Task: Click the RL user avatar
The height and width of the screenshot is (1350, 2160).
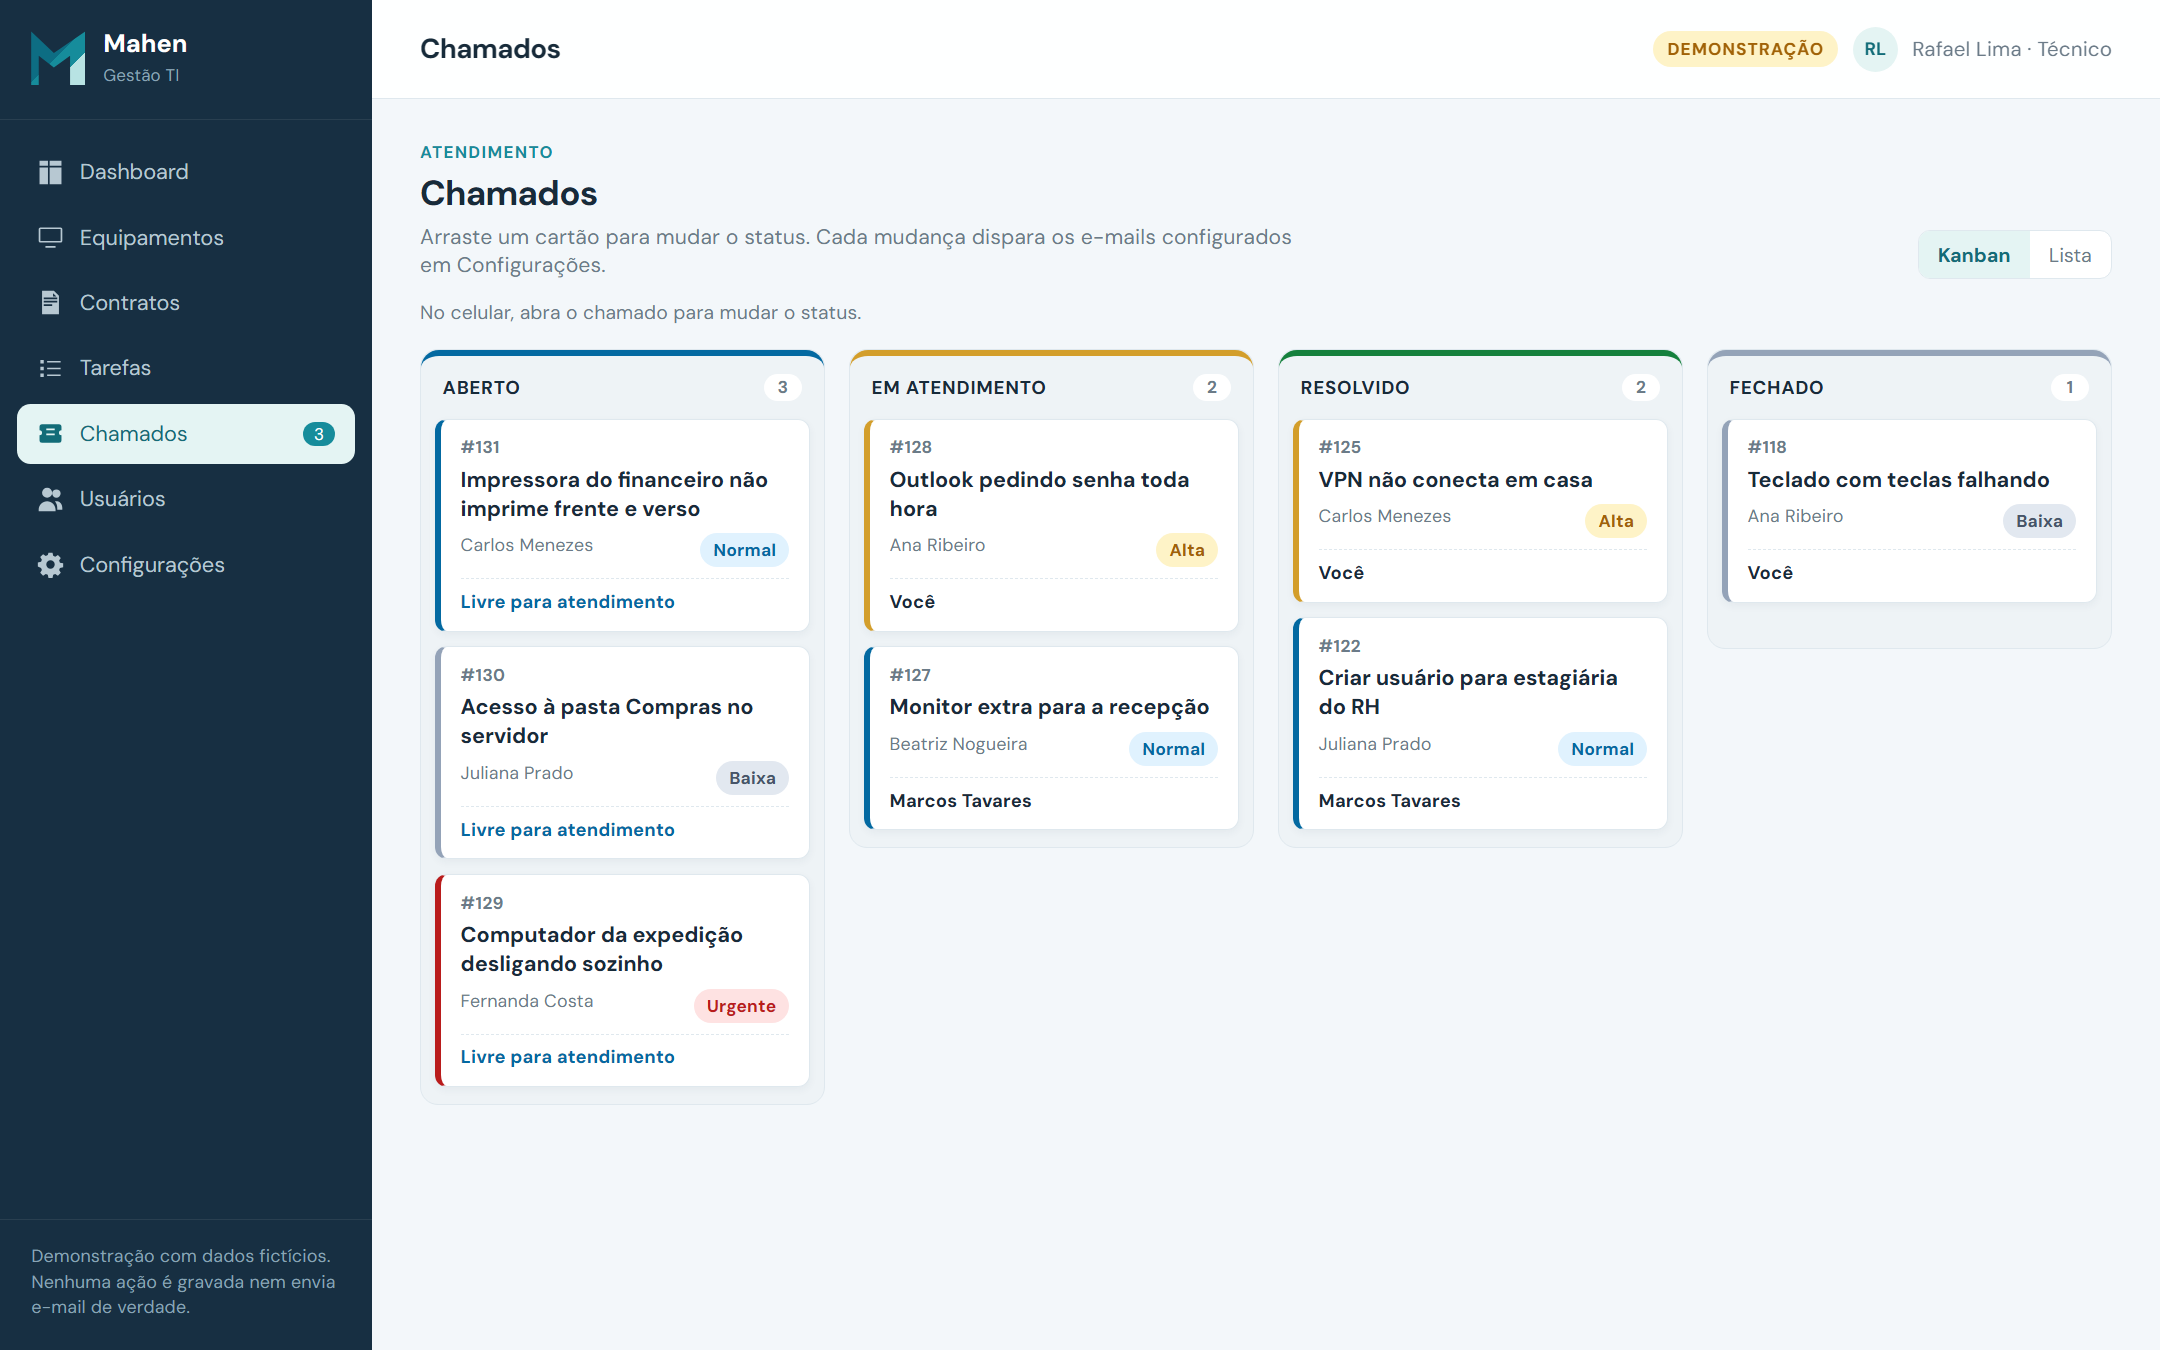Action: click(x=1875, y=49)
